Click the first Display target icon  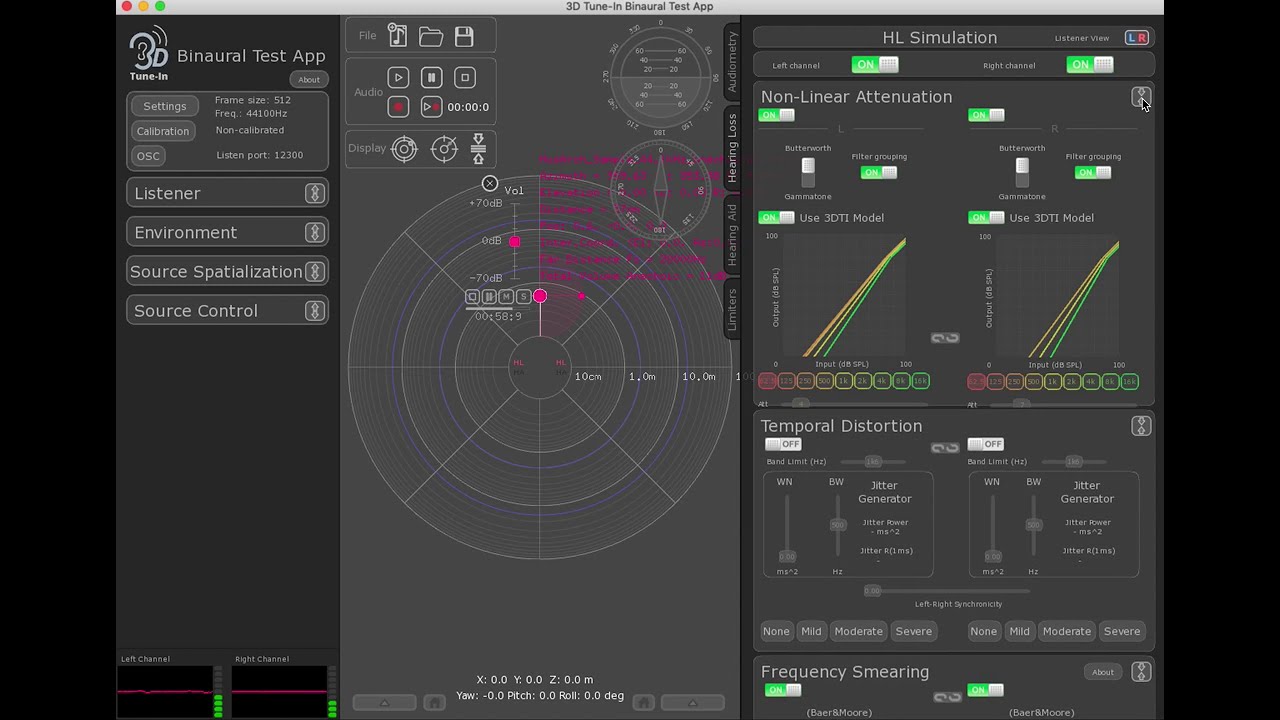404,149
